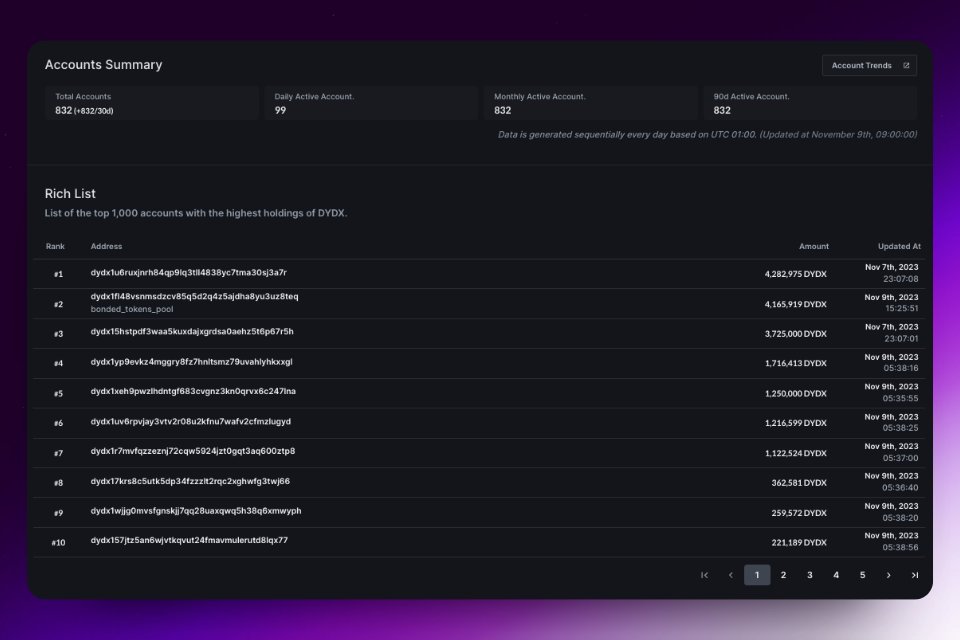Click the last-page pagination icon
The height and width of the screenshot is (640, 960).
[x=914, y=575]
